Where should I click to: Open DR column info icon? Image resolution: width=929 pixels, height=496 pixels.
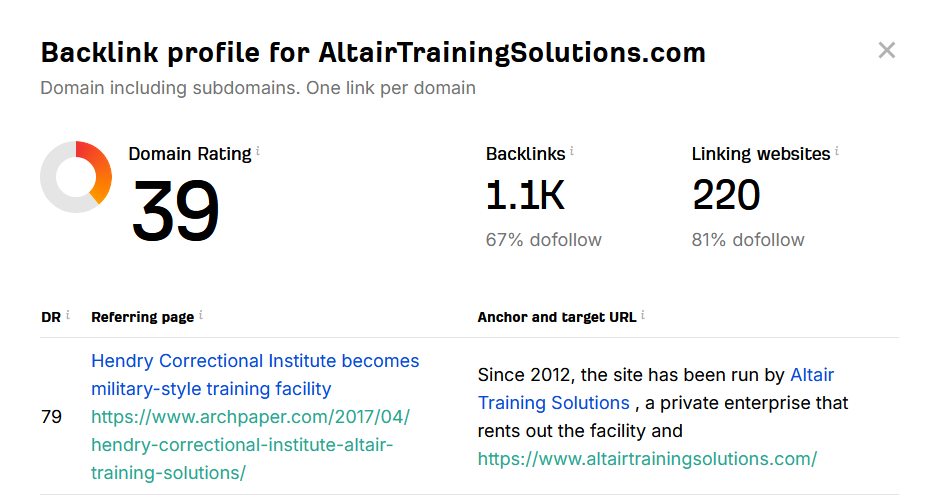pos(68,315)
